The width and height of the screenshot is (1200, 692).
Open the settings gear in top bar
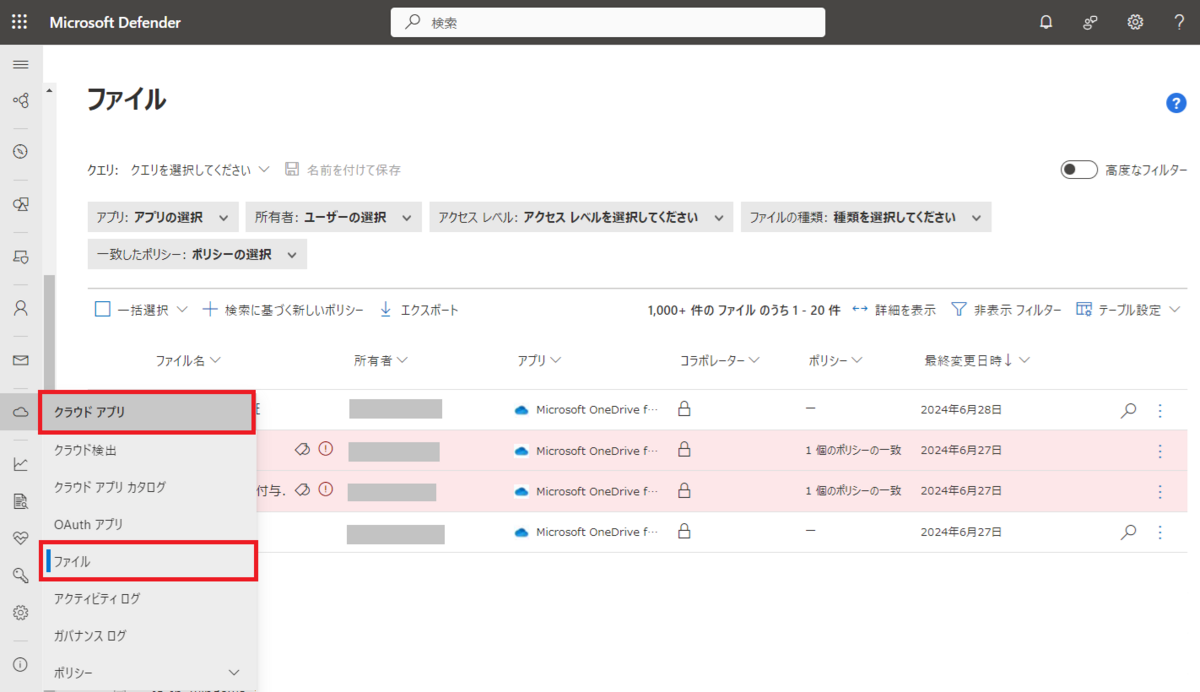1136,22
